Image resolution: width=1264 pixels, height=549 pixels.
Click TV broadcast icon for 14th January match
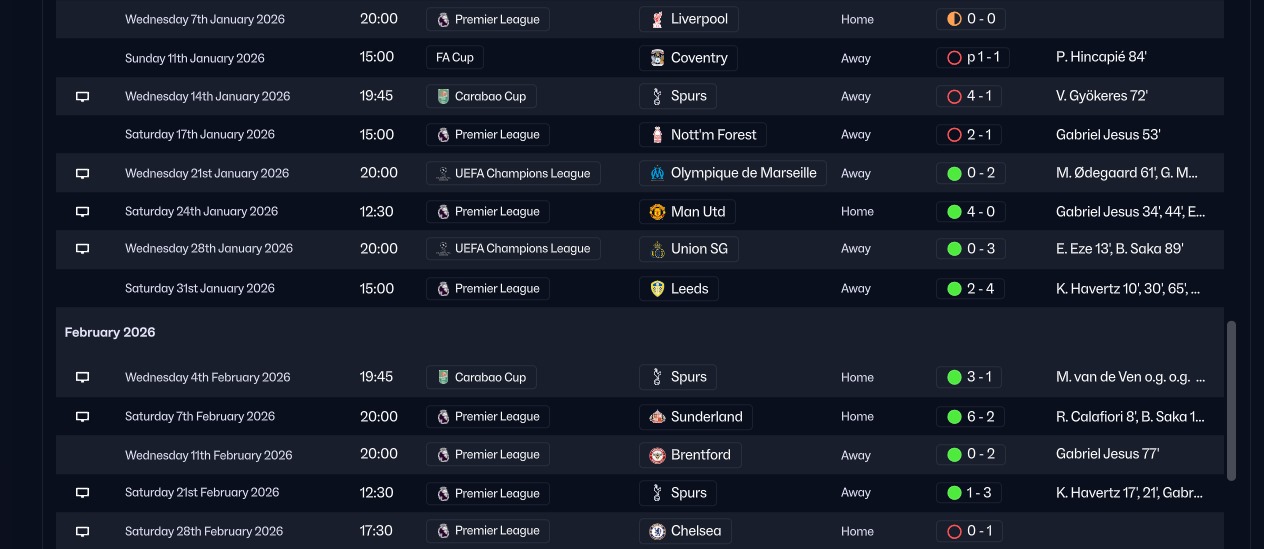[x=83, y=97]
